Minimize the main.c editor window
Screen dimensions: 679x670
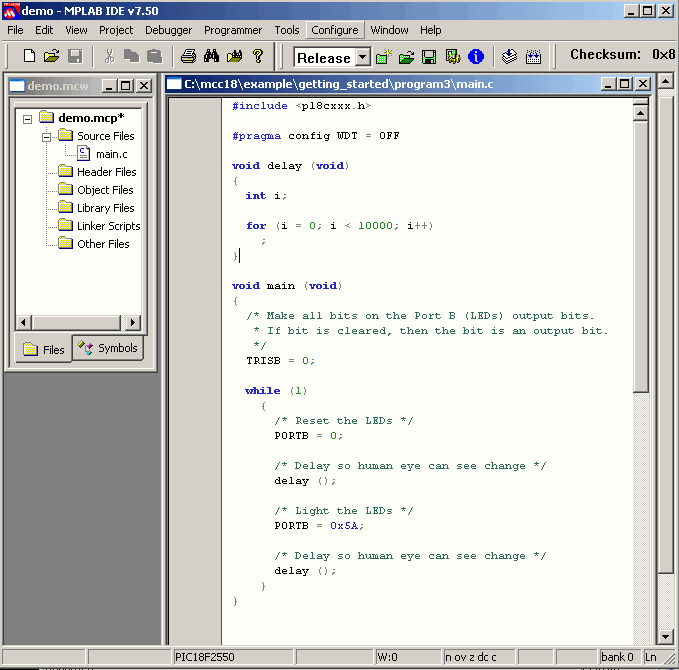click(x=608, y=84)
